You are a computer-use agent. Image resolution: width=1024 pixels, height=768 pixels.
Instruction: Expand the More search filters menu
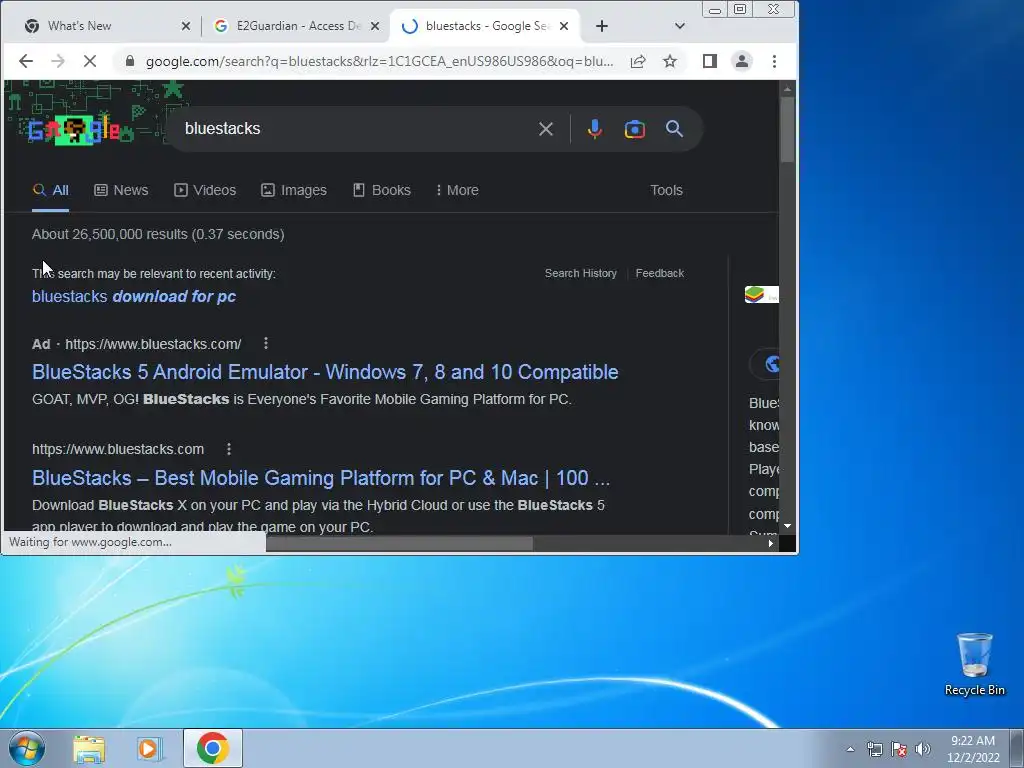pyautogui.click(x=457, y=190)
